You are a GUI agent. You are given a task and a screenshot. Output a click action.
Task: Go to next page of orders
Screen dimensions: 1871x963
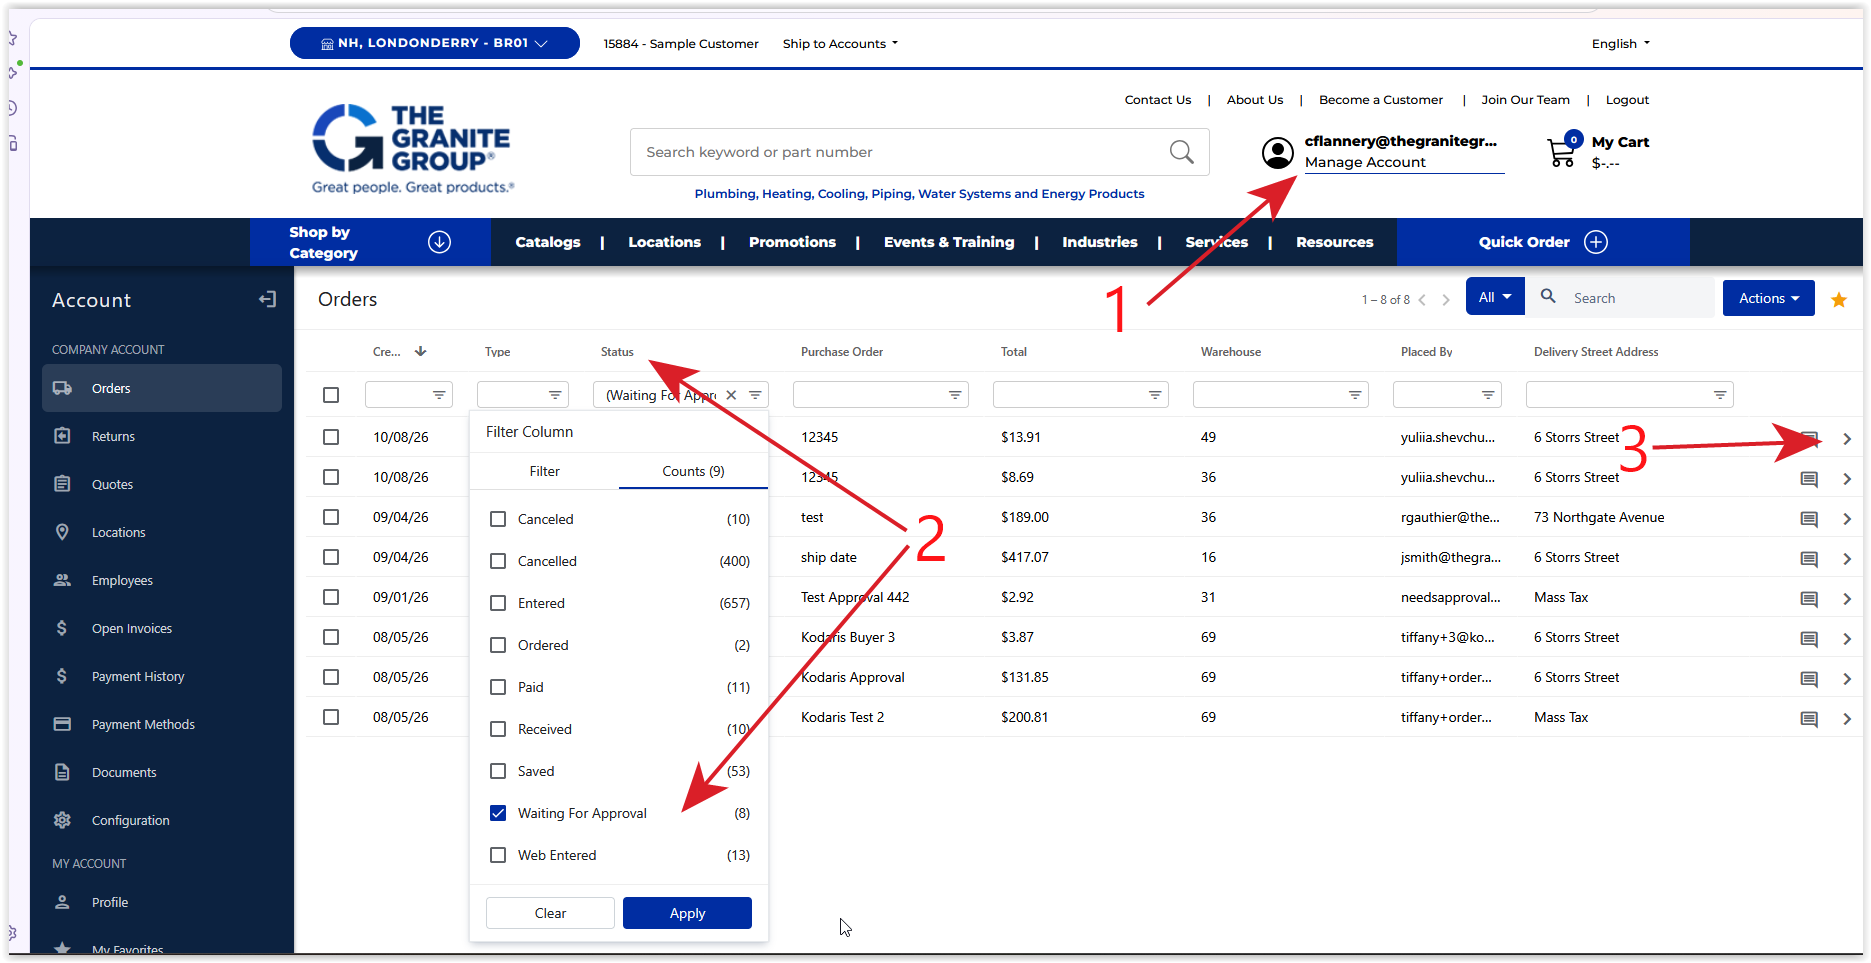click(x=1445, y=300)
